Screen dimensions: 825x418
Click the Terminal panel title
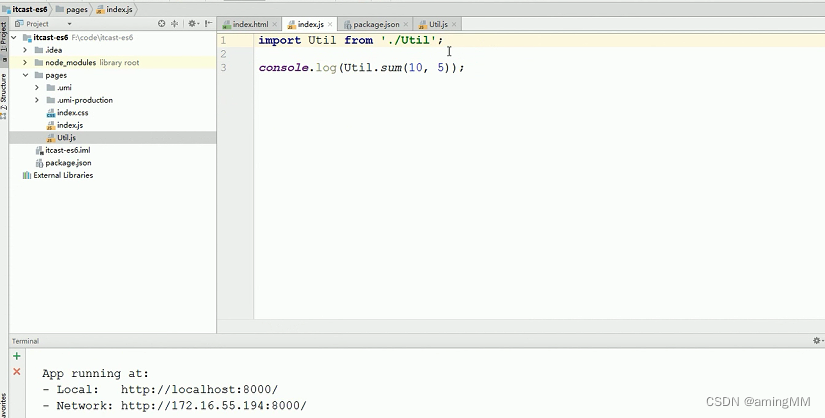click(25, 341)
